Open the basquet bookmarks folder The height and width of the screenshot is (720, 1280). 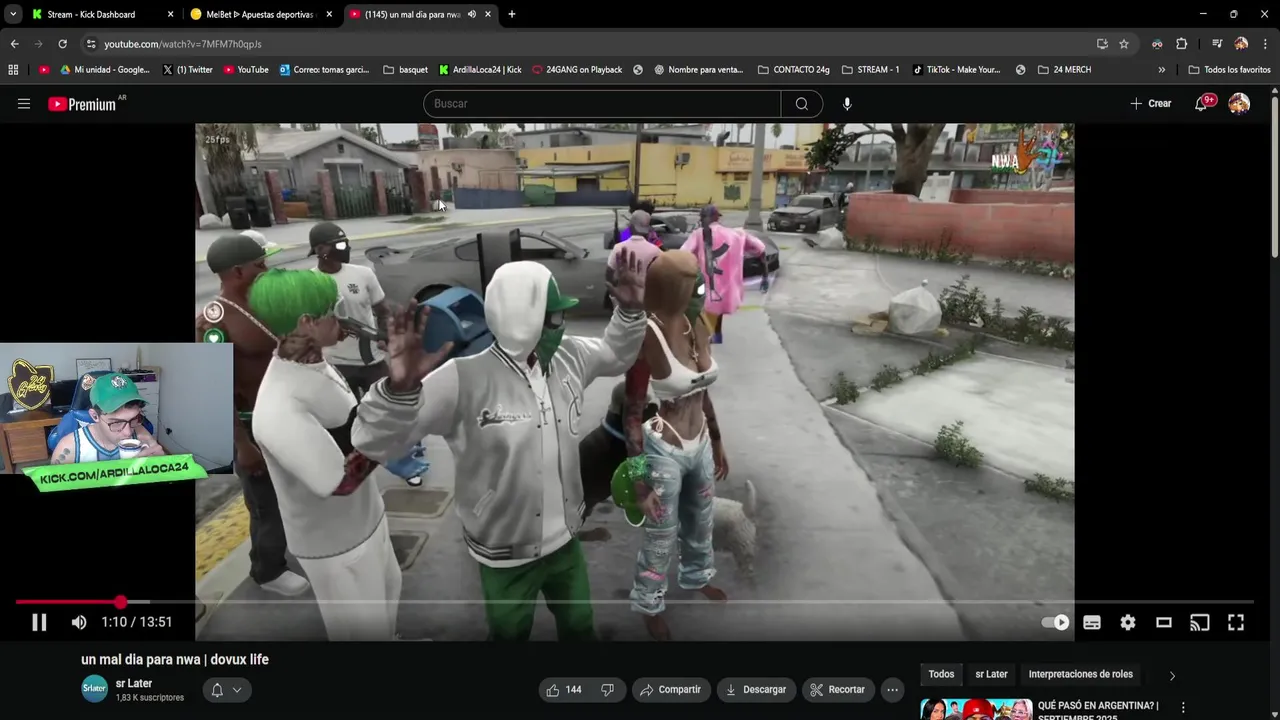coord(406,70)
